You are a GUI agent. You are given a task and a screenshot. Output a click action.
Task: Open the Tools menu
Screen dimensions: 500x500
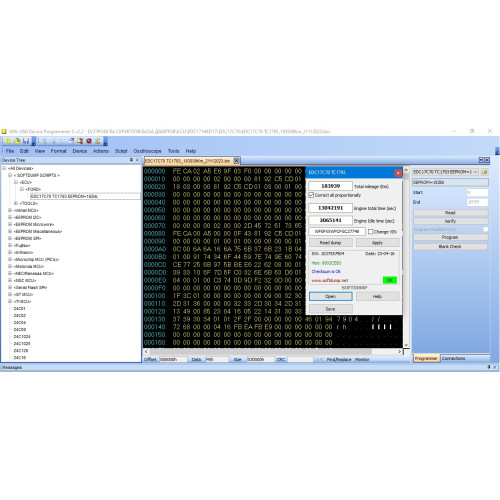(173, 151)
